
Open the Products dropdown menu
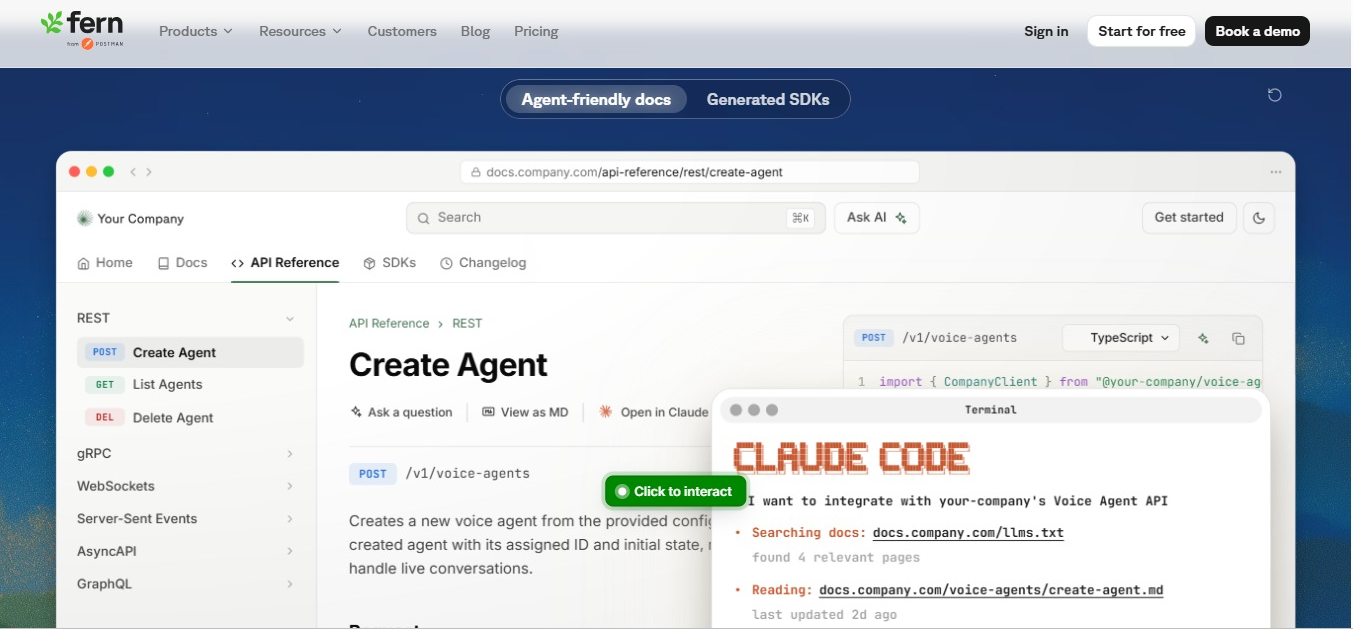[196, 31]
